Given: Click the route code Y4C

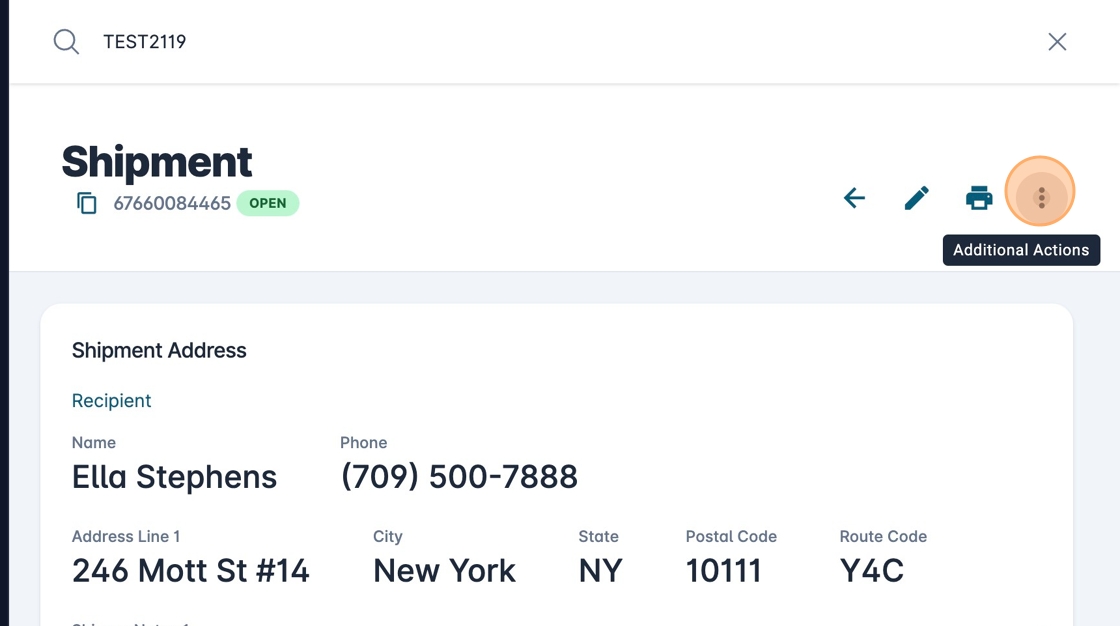Looking at the screenshot, I should (871, 571).
